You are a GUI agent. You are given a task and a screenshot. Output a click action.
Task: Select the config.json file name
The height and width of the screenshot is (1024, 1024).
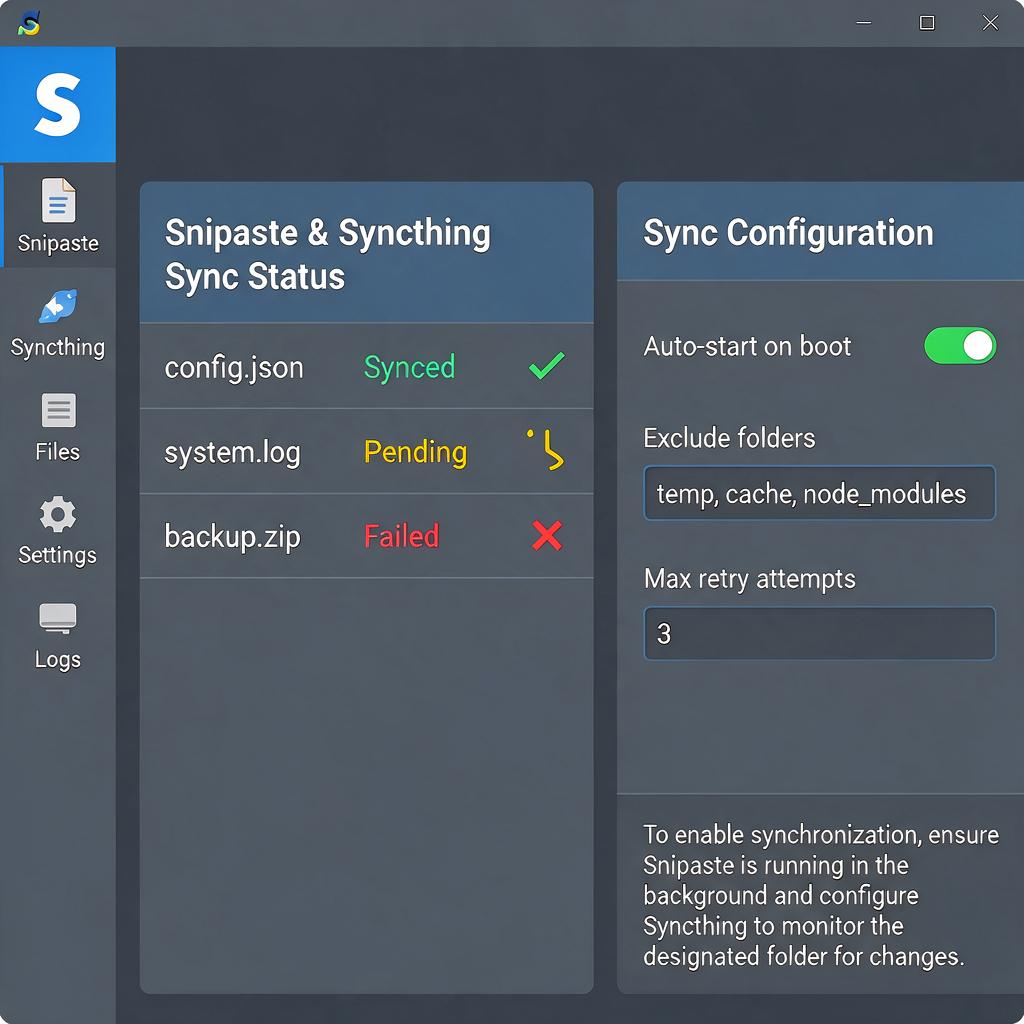pyautogui.click(x=234, y=368)
